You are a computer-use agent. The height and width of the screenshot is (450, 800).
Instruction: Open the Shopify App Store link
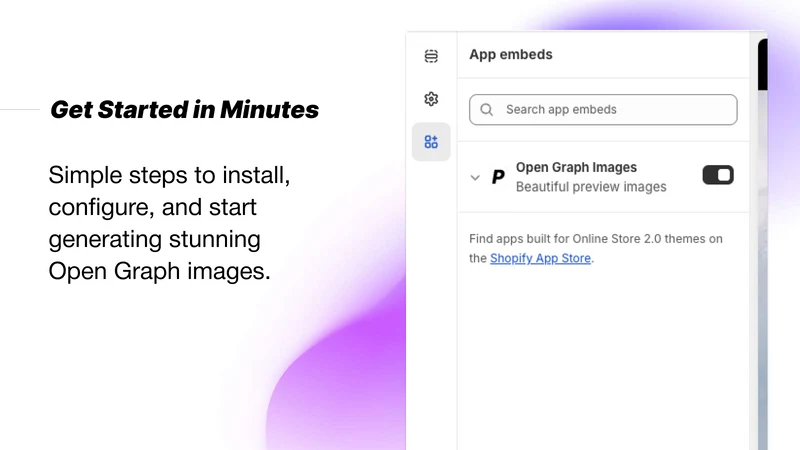(540, 258)
